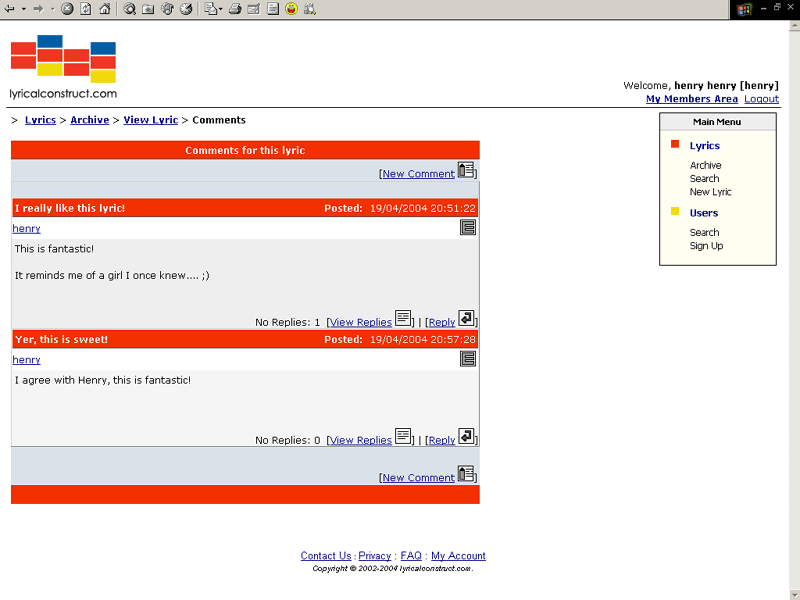Open henry's profile on second comment
This screenshot has width=800, height=600.
(x=26, y=360)
